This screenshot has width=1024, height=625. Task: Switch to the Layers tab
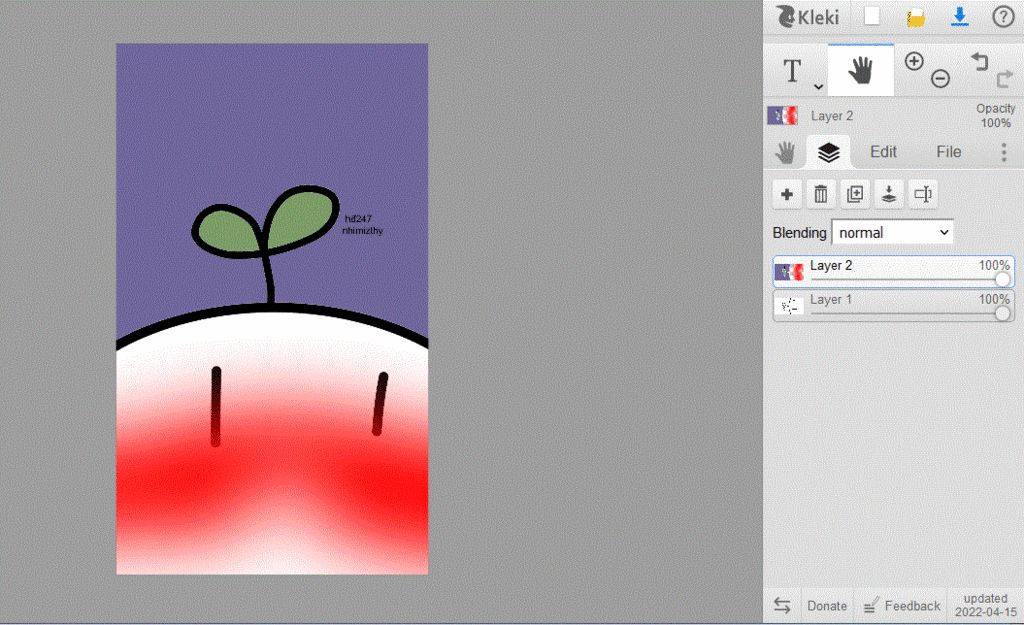[829, 152]
